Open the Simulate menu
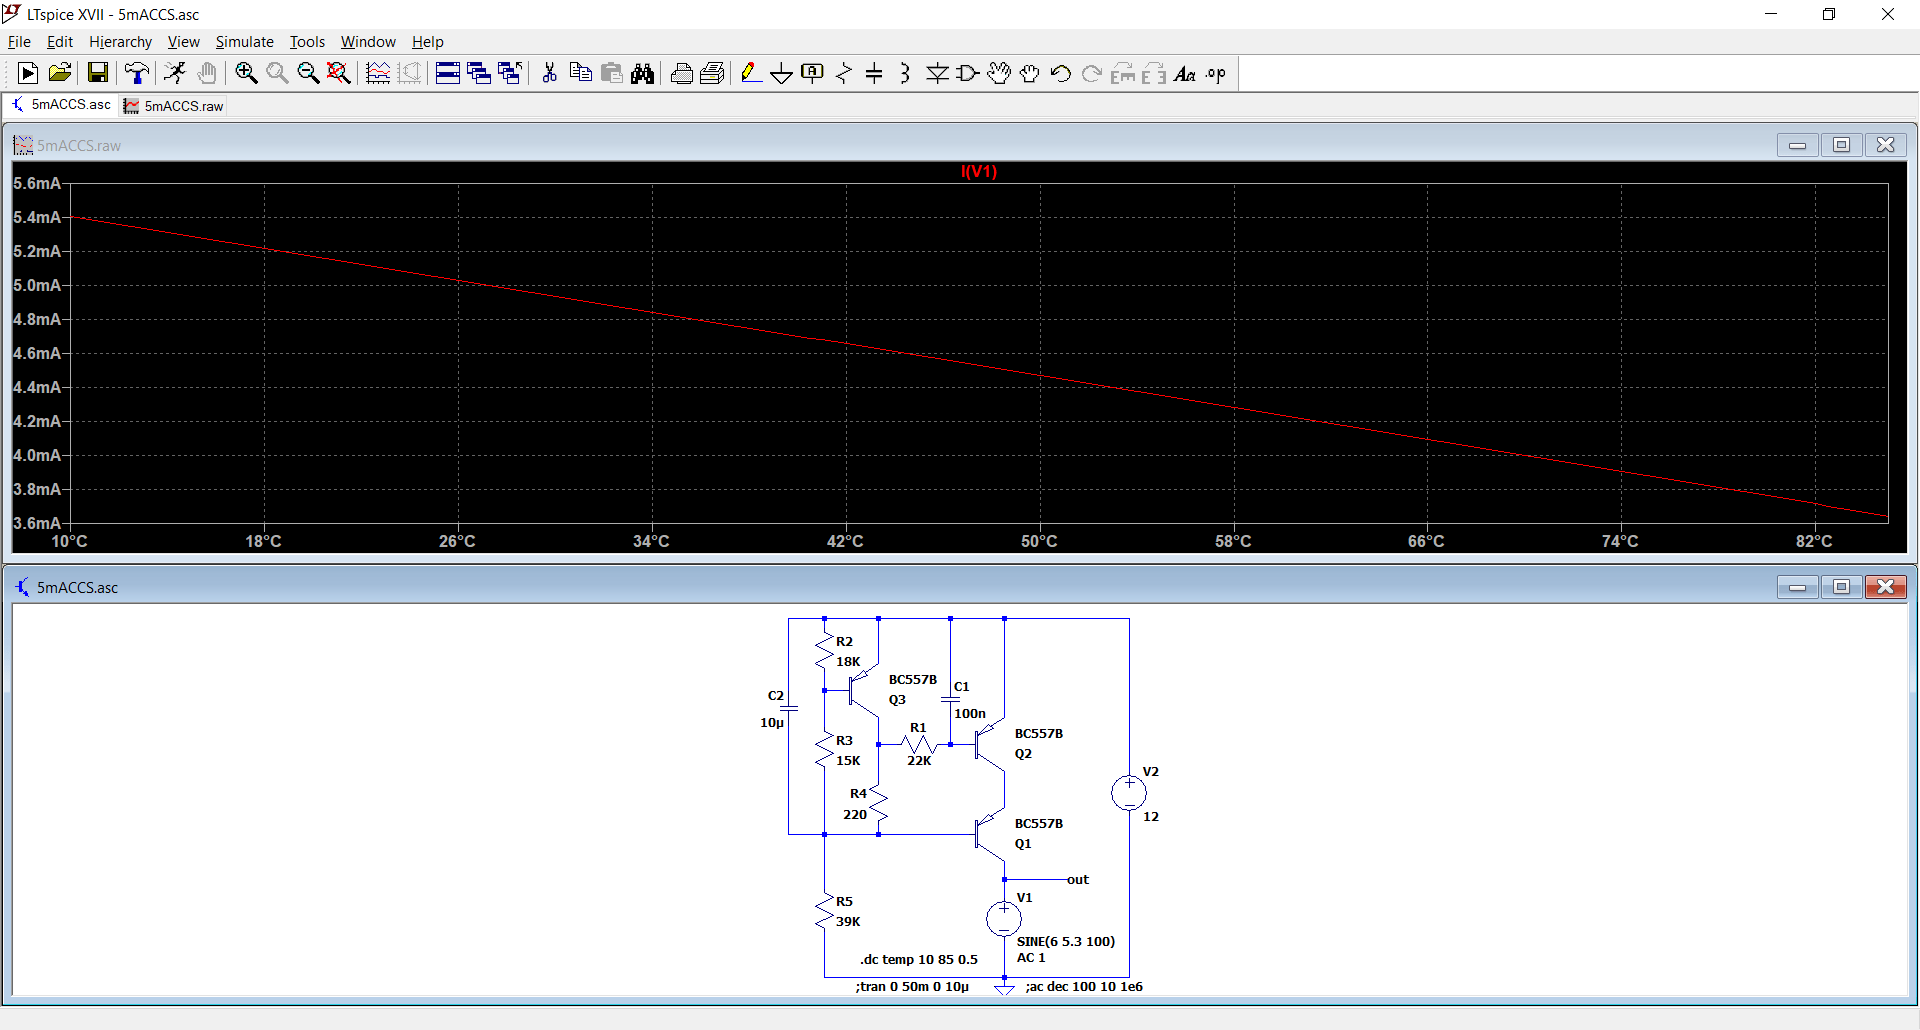Viewport: 1920px width, 1030px height. pos(244,41)
